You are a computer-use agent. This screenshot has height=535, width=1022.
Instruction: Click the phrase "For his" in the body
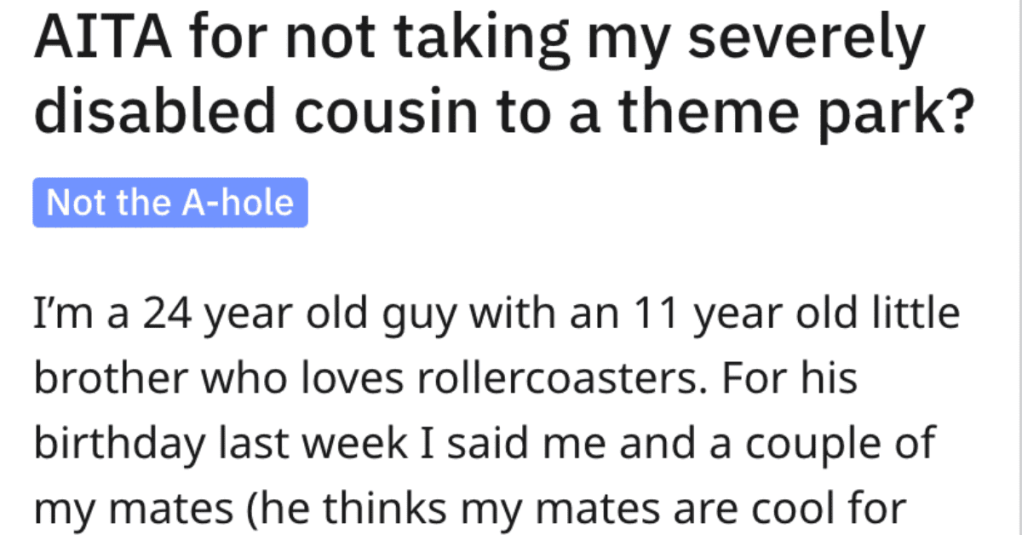789,379
